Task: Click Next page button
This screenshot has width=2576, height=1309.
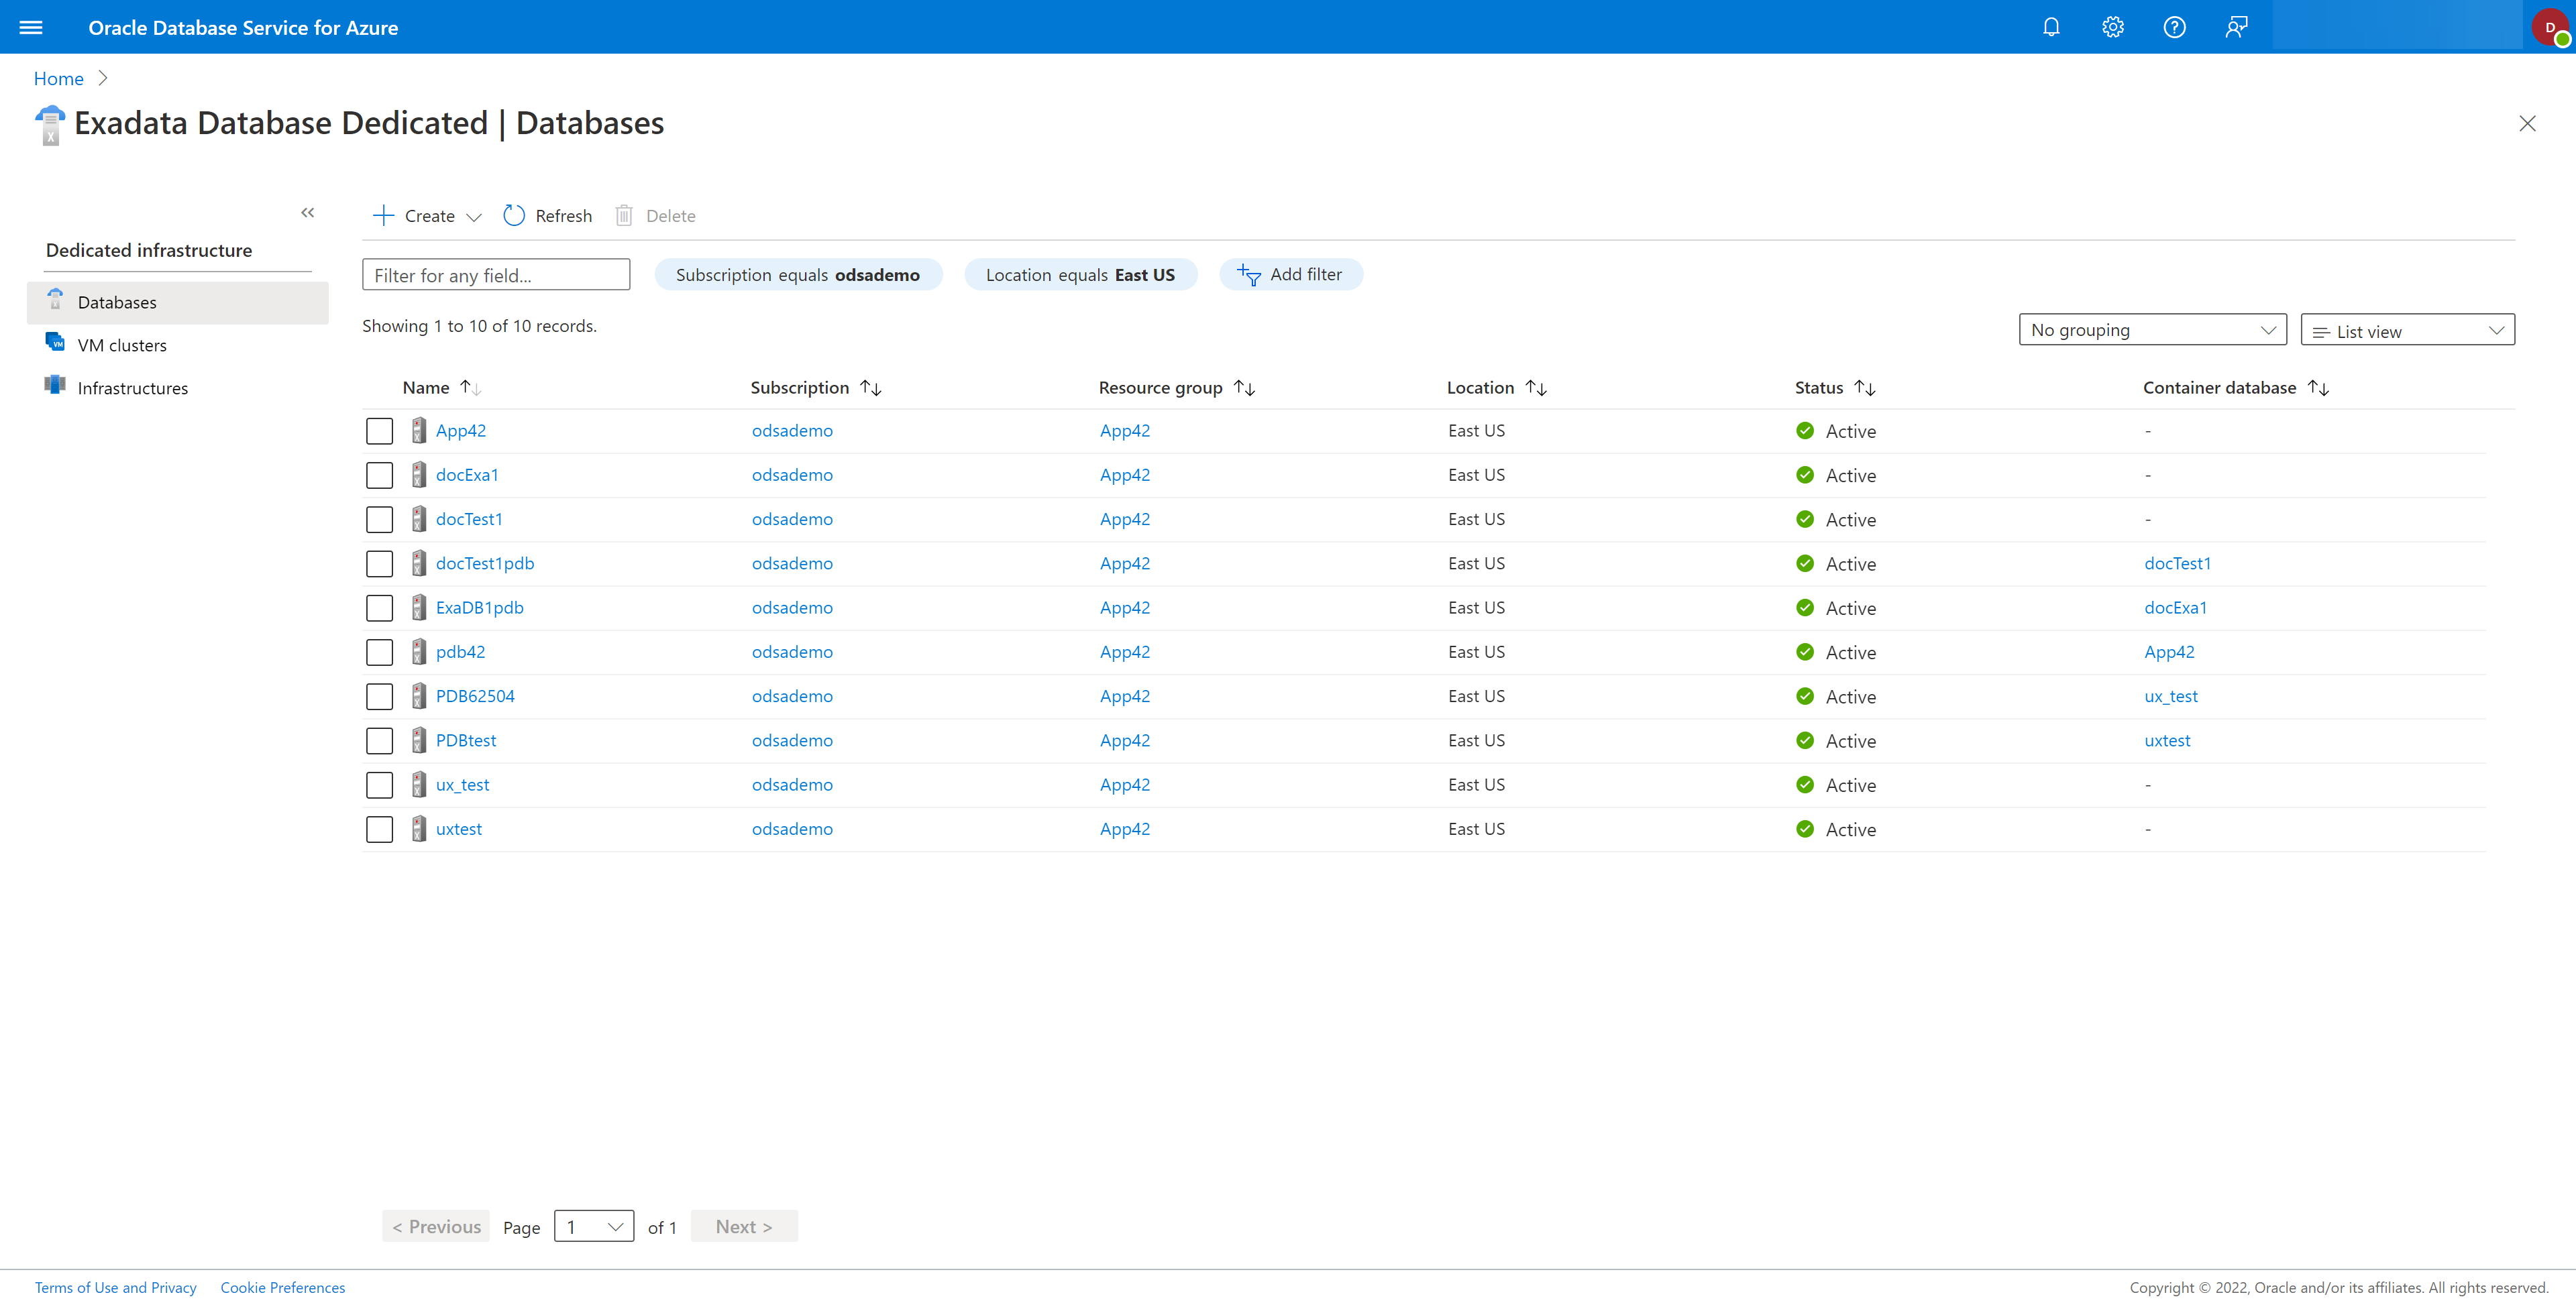Action: [x=744, y=1226]
